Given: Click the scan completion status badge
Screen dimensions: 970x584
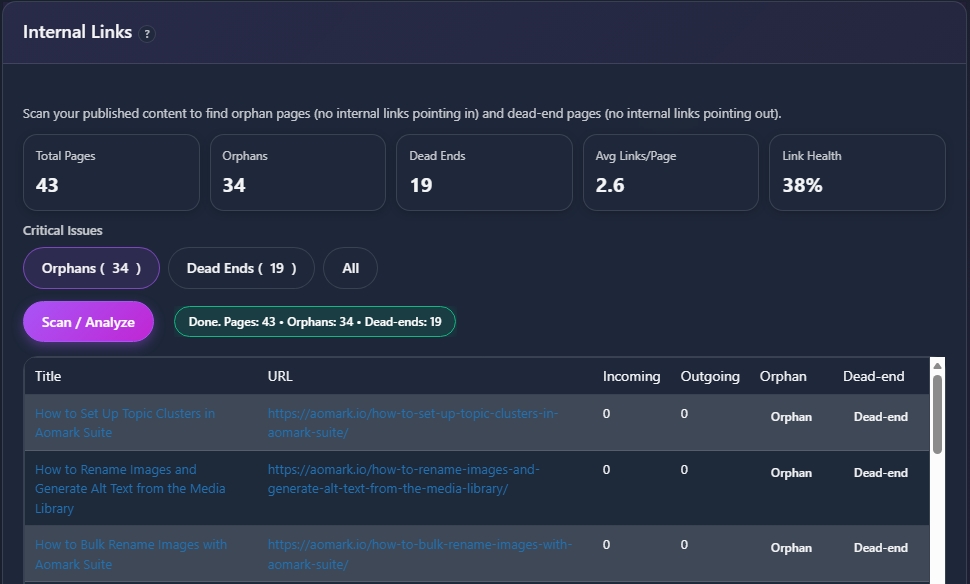Looking at the screenshot, I should [314, 321].
